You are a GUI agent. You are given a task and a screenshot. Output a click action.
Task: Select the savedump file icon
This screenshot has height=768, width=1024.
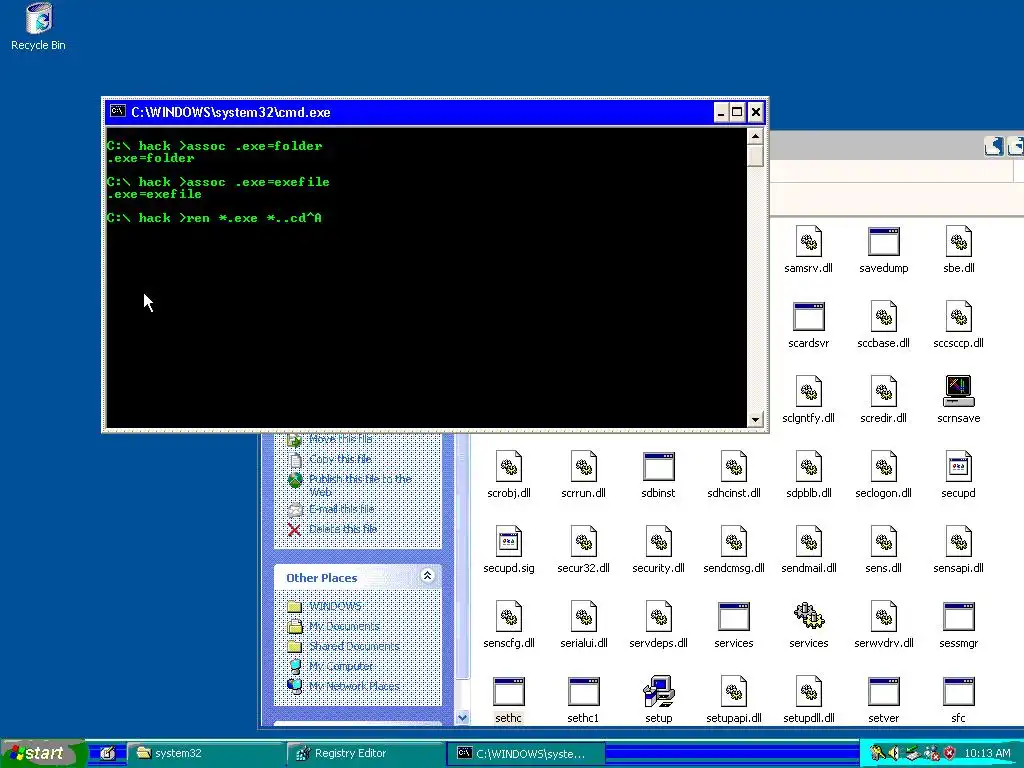(884, 242)
